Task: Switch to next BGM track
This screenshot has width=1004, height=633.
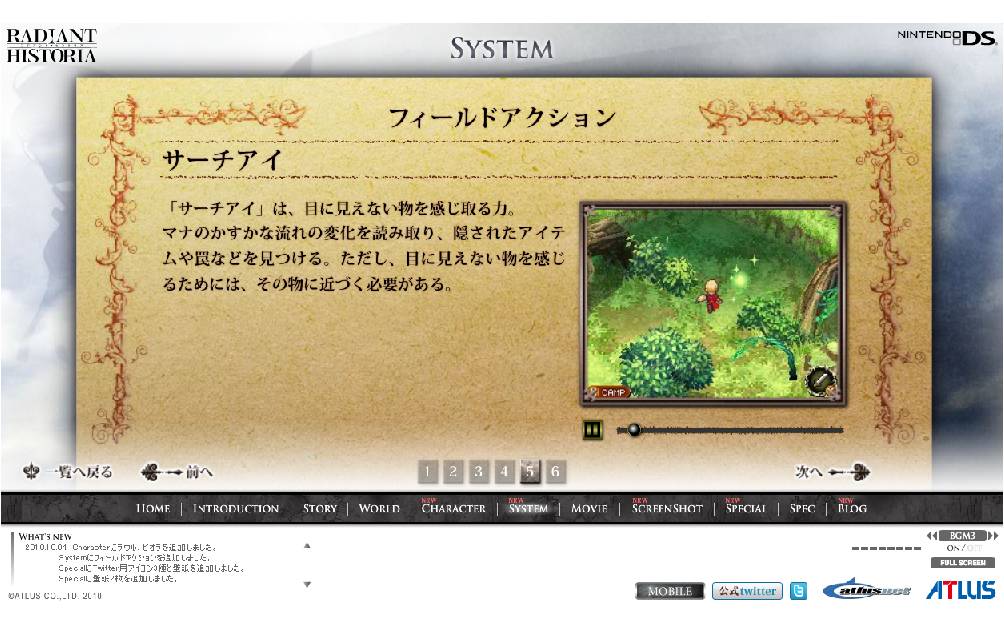Action: (x=992, y=536)
